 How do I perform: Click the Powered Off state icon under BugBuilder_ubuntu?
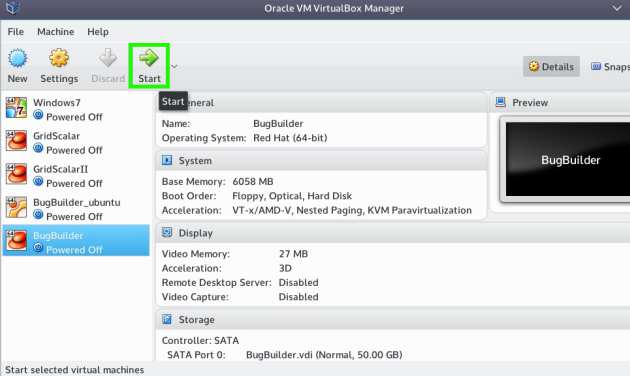(38, 215)
